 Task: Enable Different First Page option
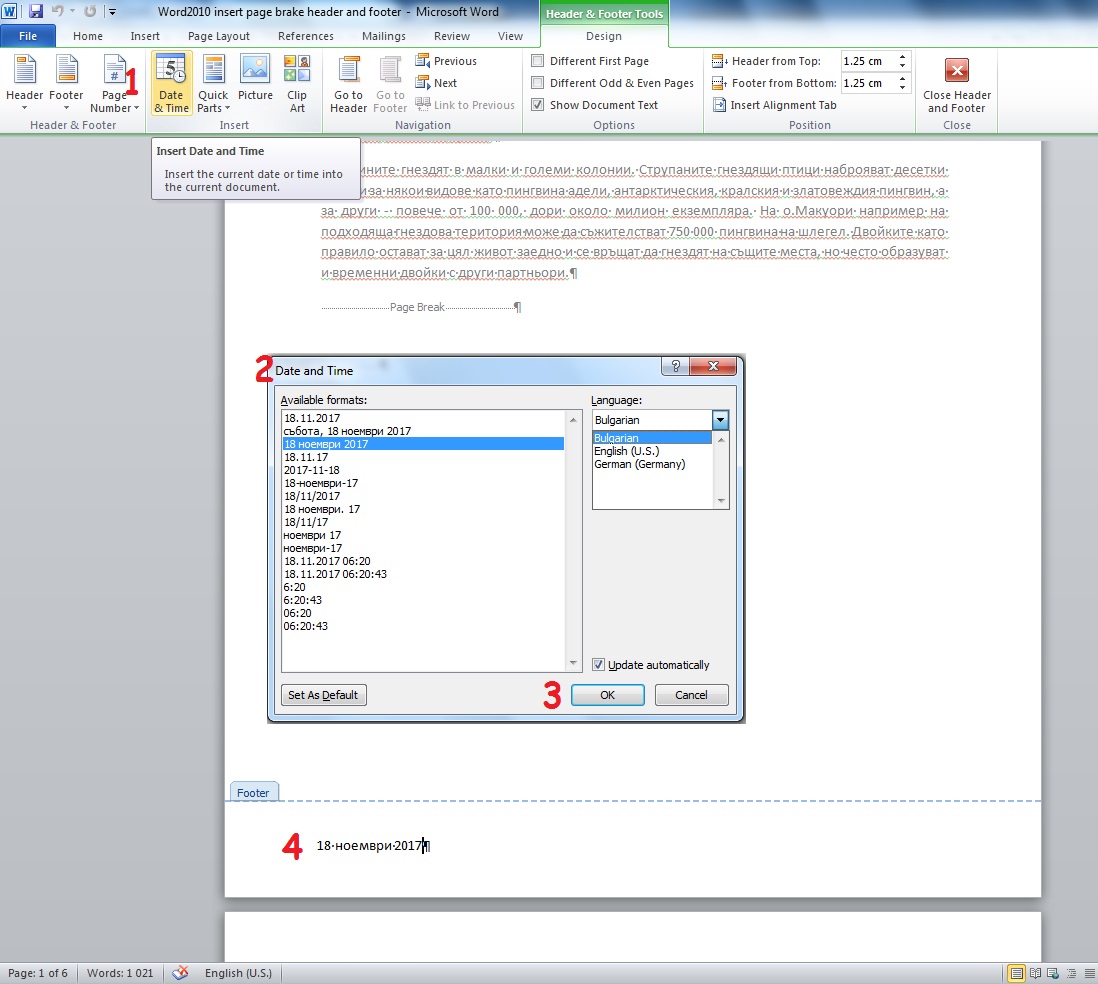point(536,60)
